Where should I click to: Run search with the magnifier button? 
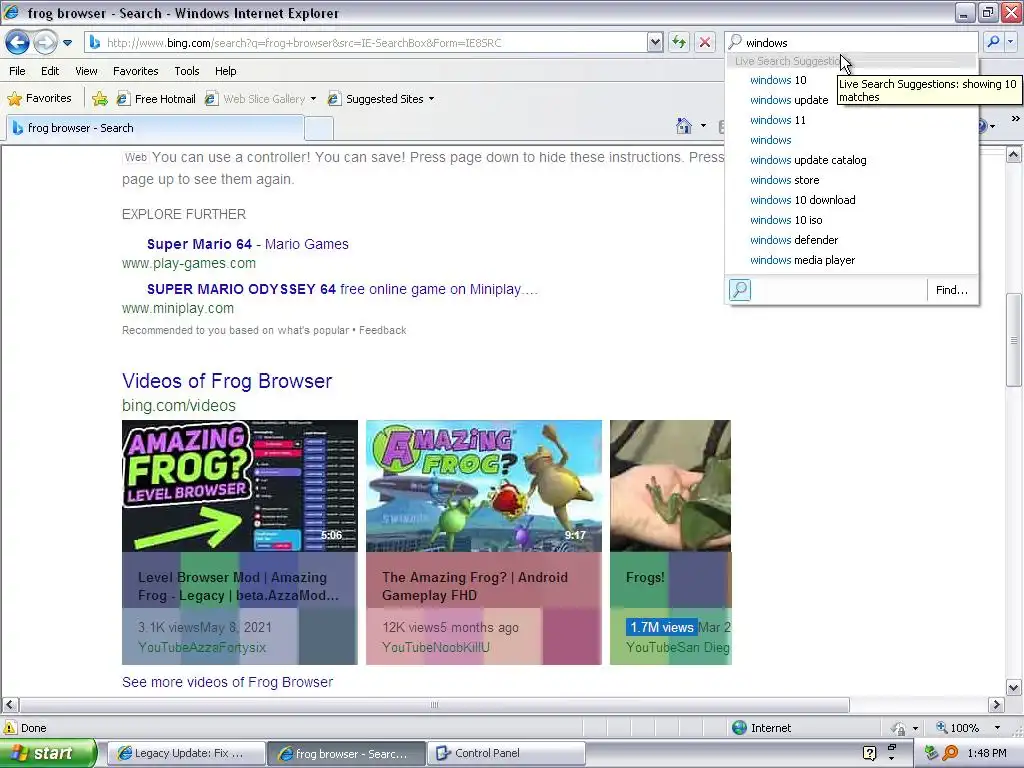993,42
